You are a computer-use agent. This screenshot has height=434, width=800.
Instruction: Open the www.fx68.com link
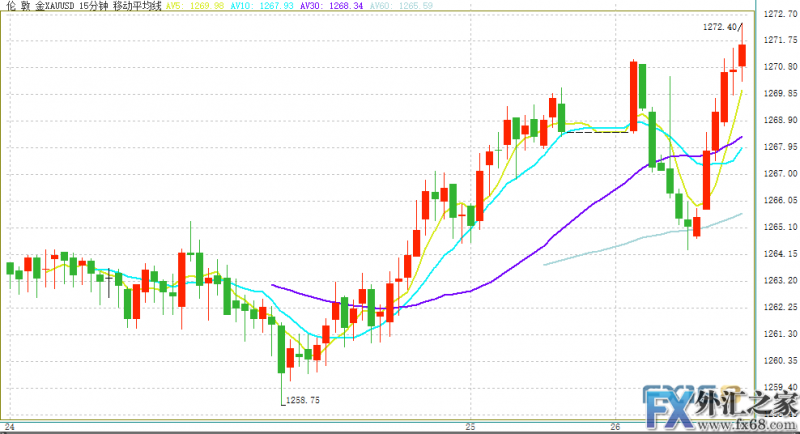(x=749, y=423)
